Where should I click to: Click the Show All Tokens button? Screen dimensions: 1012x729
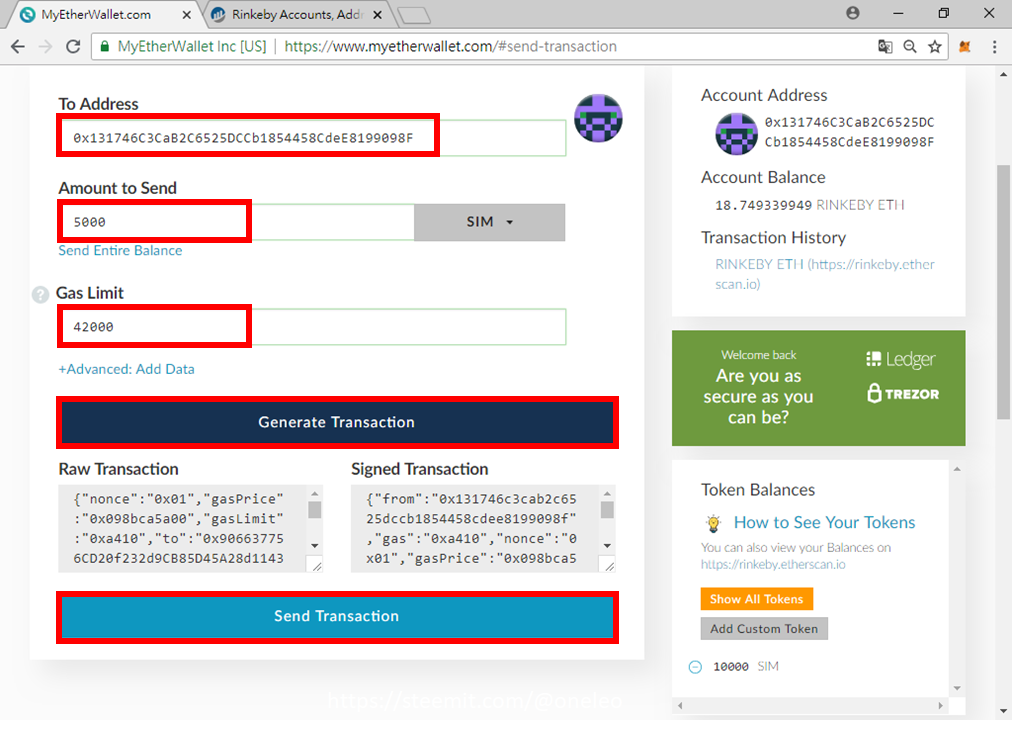click(x=756, y=599)
